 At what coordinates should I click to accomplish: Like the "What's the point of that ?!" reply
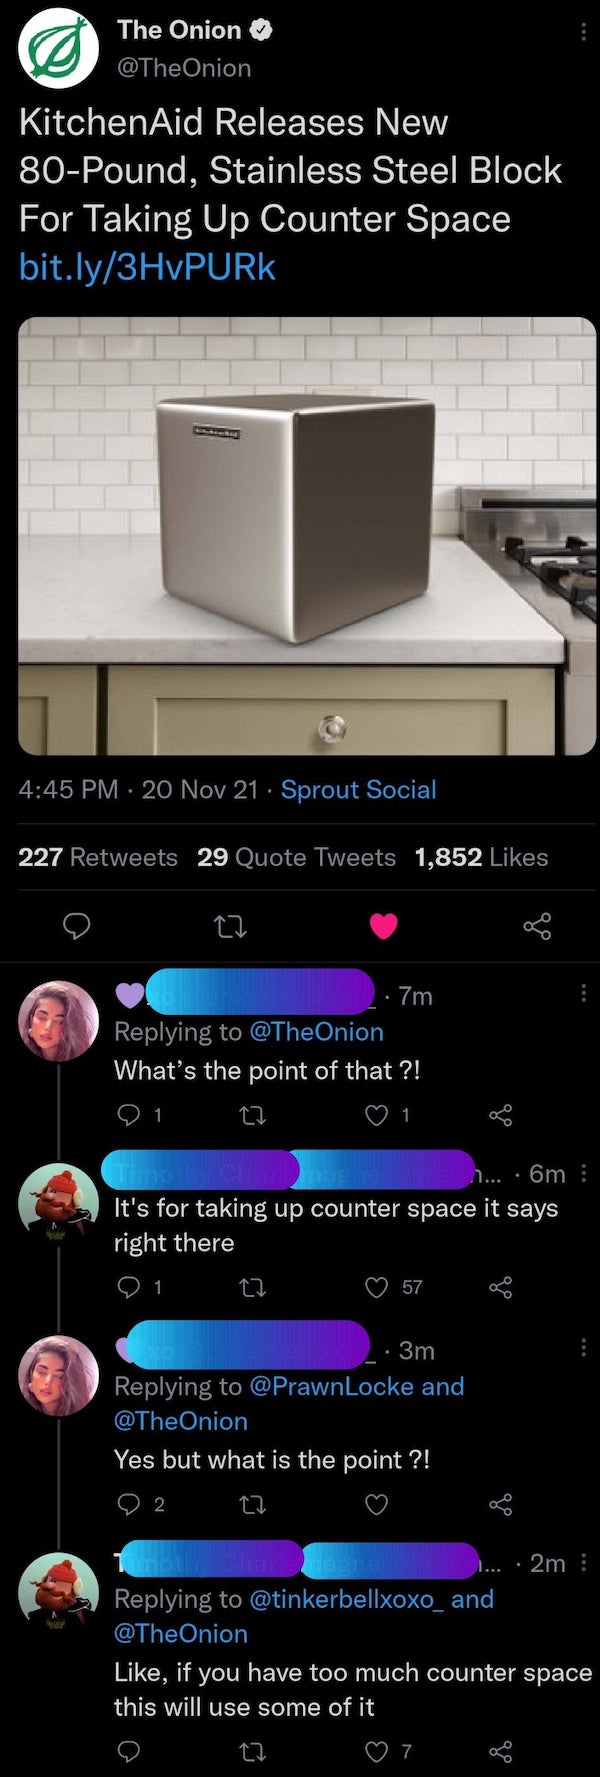click(377, 1114)
